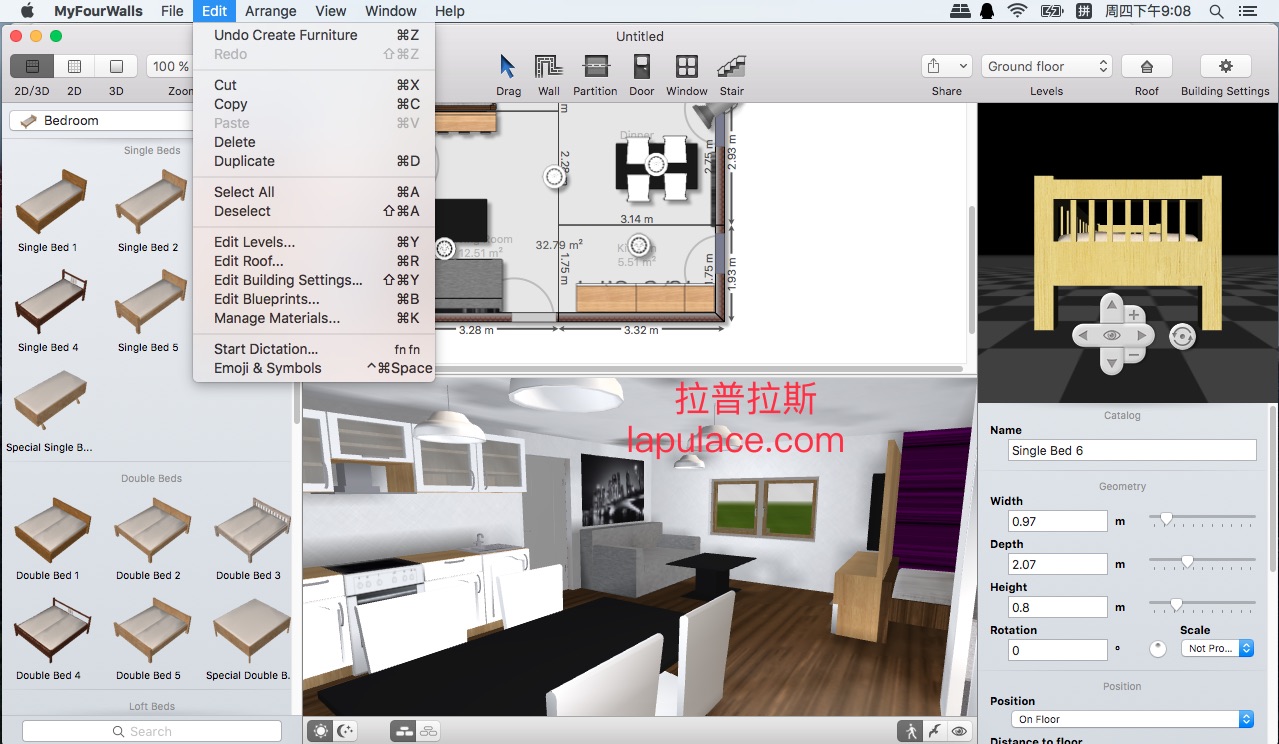The width and height of the screenshot is (1279, 744).
Task: Choose Manage Materials menu item
Action: tap(314, 318)
